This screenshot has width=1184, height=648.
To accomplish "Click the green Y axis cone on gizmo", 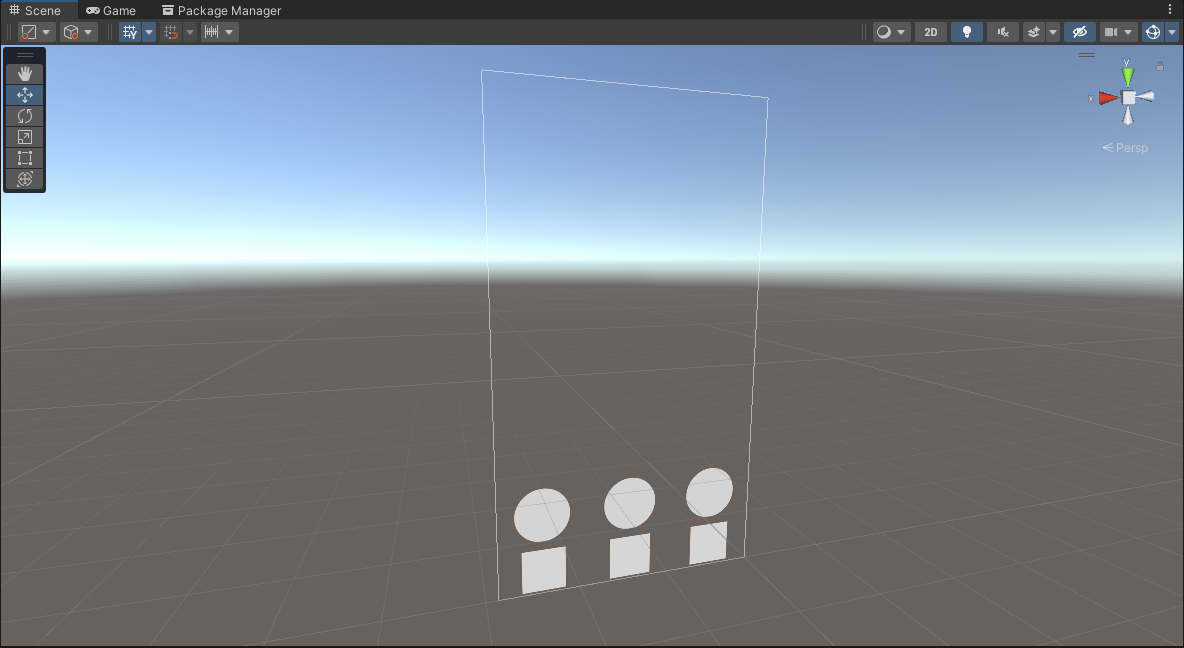I will [1128, 77].
